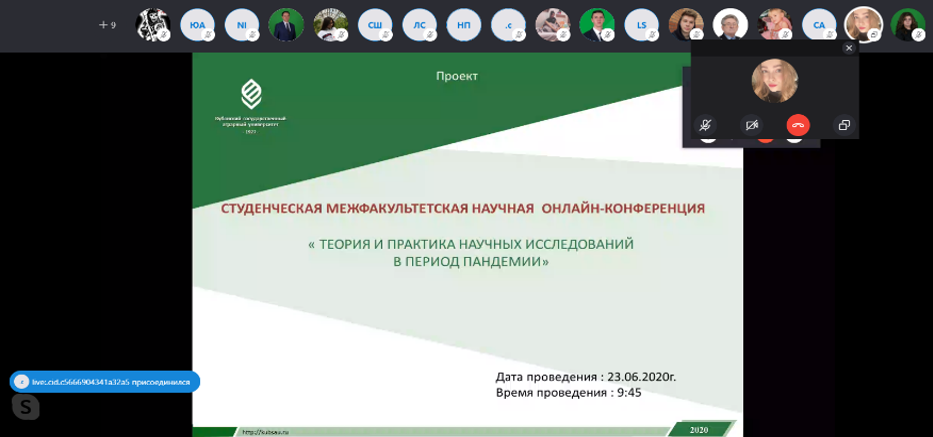The width and height of the screenshot is (933, 437).
Task: Select the NI participant avatar
Action: pos(241,25)
